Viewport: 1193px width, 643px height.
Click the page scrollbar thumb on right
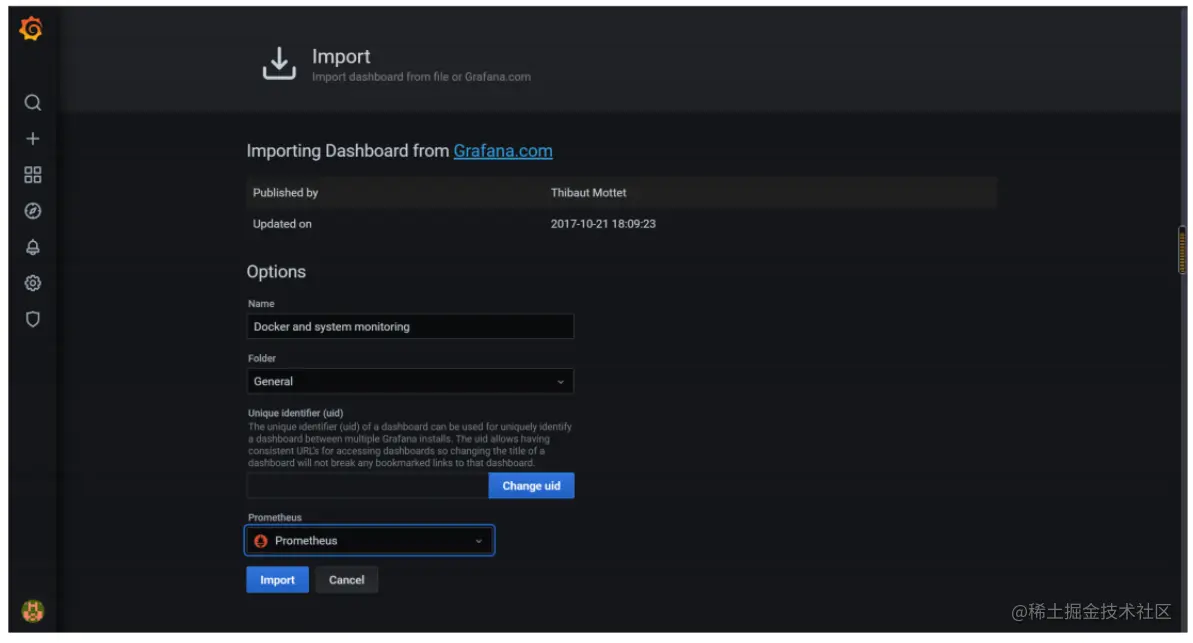click(1182, 249)
